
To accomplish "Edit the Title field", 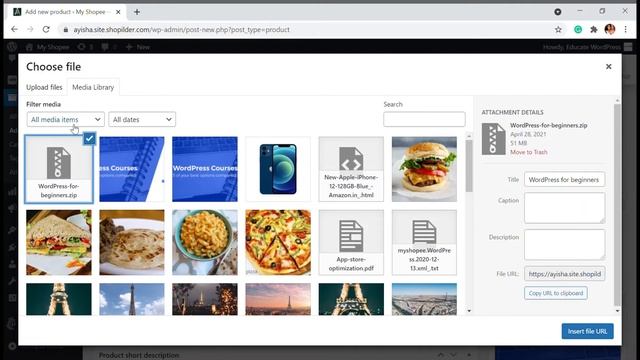I will pyautogui.click(x=564, y=180).
